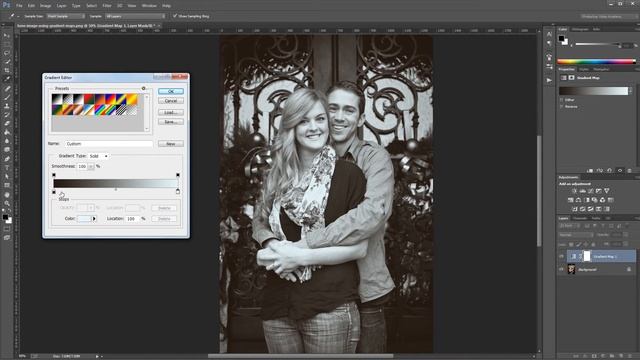640x360 pixels.
Task: Open the gradient picker arrow in Properties
Action: (x=631, y=91)
